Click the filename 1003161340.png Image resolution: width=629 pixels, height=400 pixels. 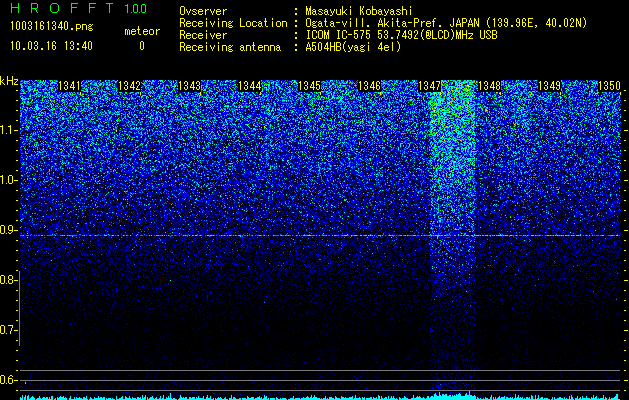[51, 27]
